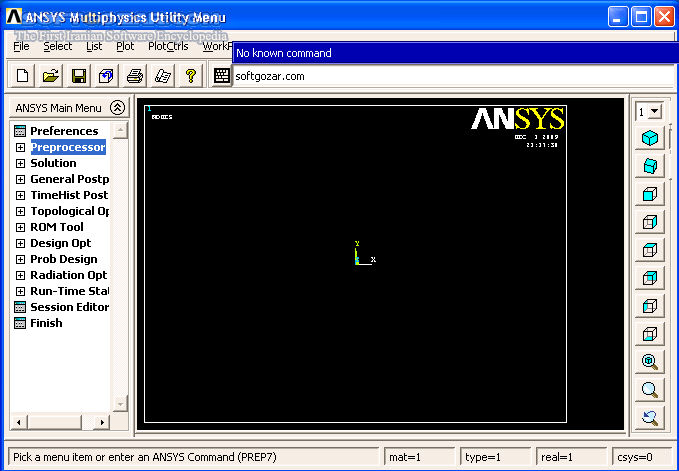Click the Save database floppy icon

pyautogui.click(x=78, y=76)
